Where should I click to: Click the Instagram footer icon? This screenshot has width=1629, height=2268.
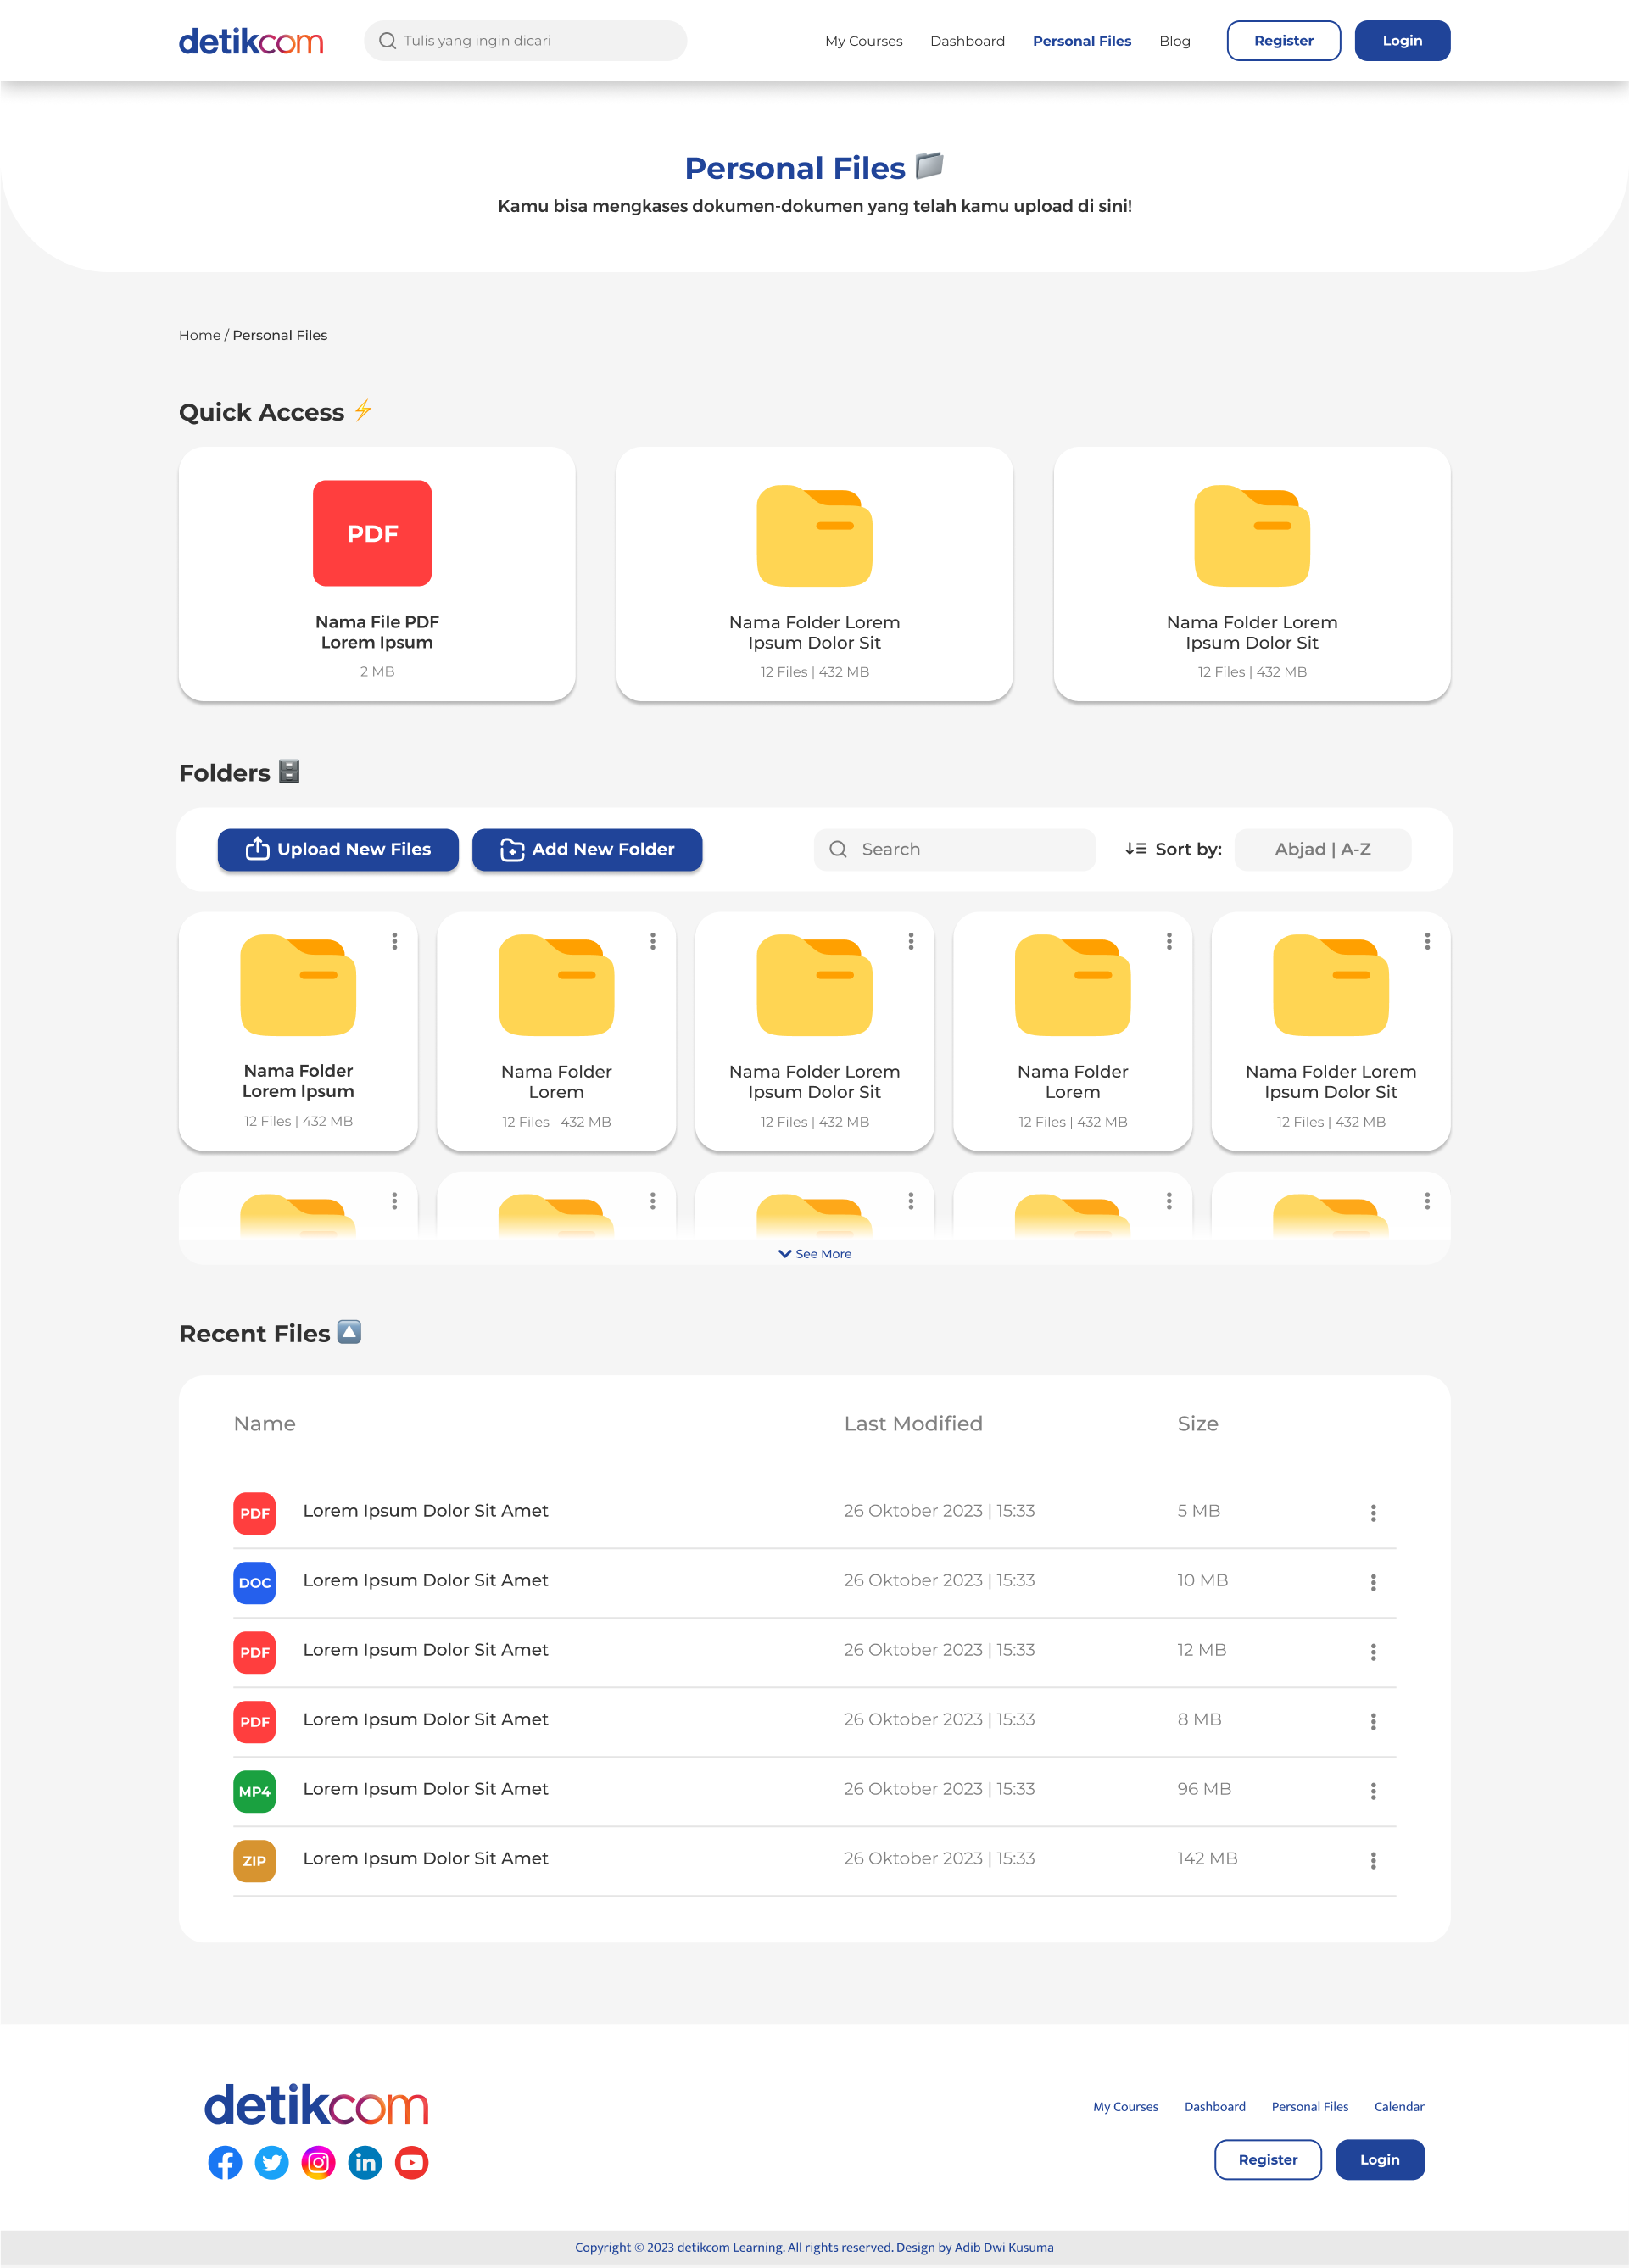pos(318,2163)
